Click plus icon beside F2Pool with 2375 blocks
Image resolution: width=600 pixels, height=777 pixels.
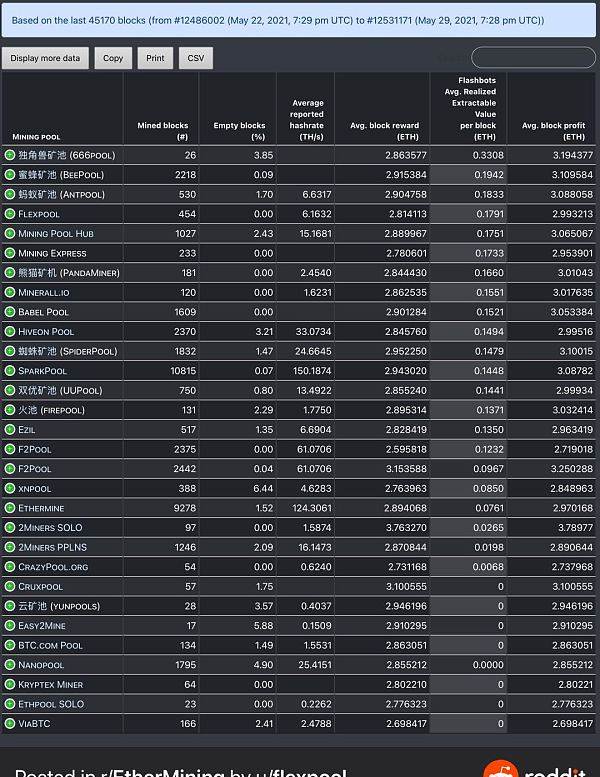pos(10,449)
